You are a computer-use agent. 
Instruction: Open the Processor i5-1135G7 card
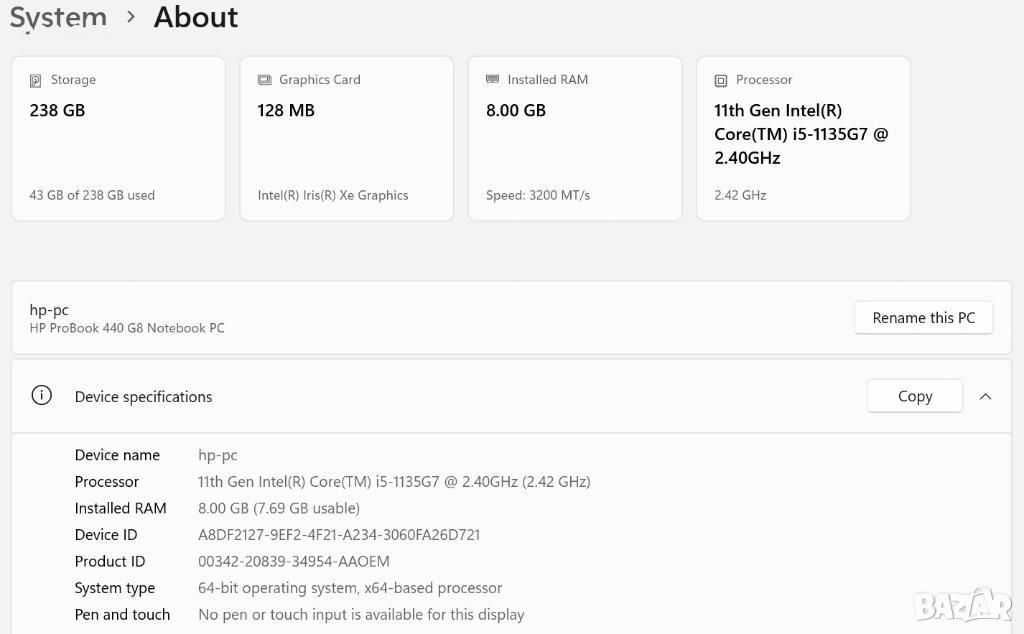click(x=802, y=138)
